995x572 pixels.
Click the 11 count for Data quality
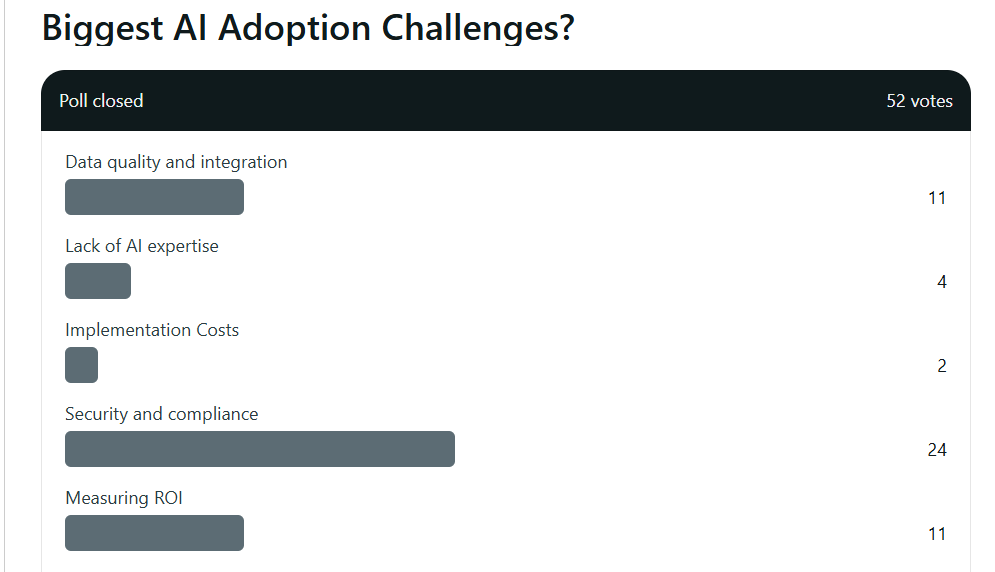coord(936,198)
